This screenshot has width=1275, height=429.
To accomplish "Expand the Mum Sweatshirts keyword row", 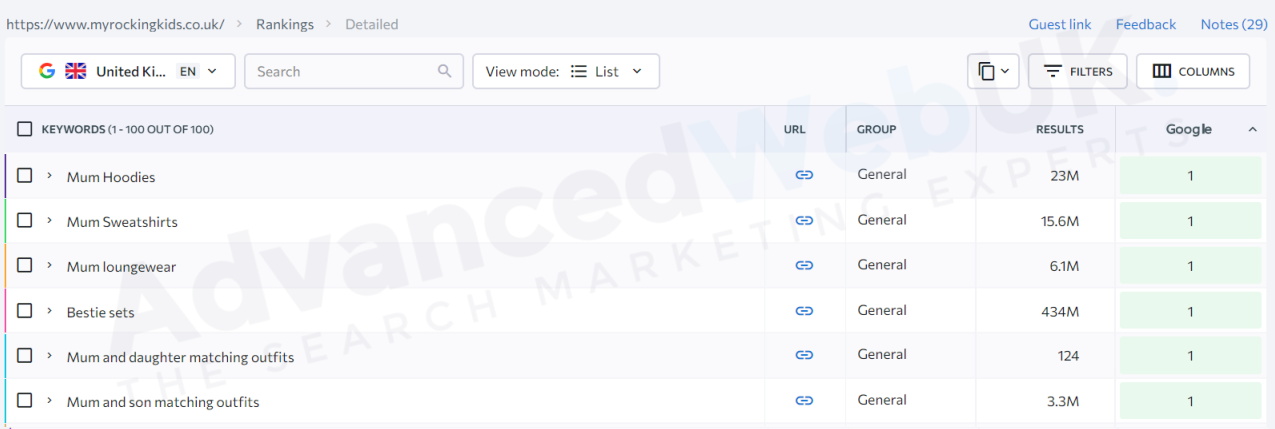I will (49, 221).
